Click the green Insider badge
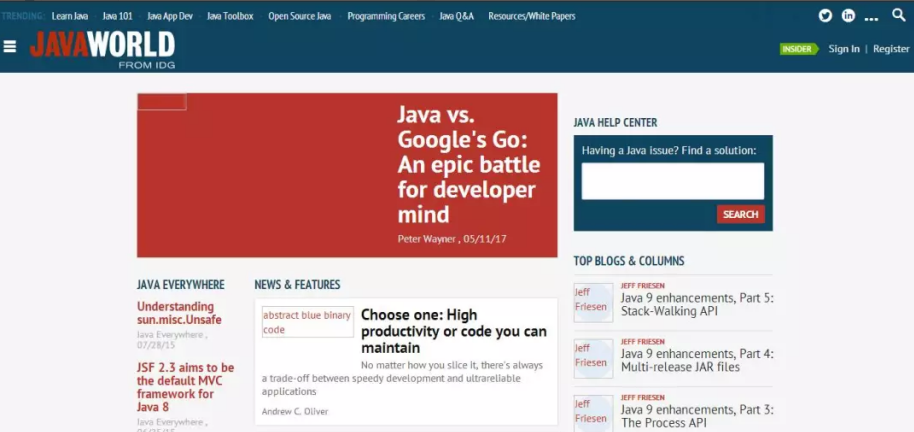Image resolution: width=914 pixels, height=432 pixels. pyautogui.click(x=799, y=49)
